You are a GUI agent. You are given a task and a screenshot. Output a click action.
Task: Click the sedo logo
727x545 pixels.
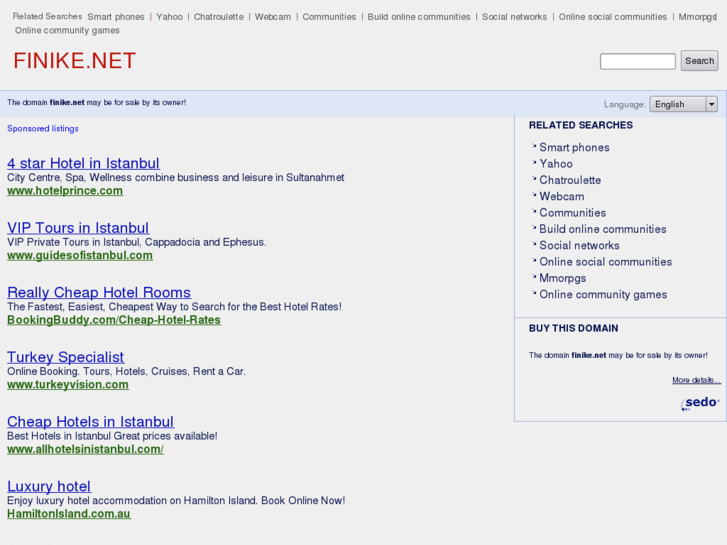pos(700,403)
